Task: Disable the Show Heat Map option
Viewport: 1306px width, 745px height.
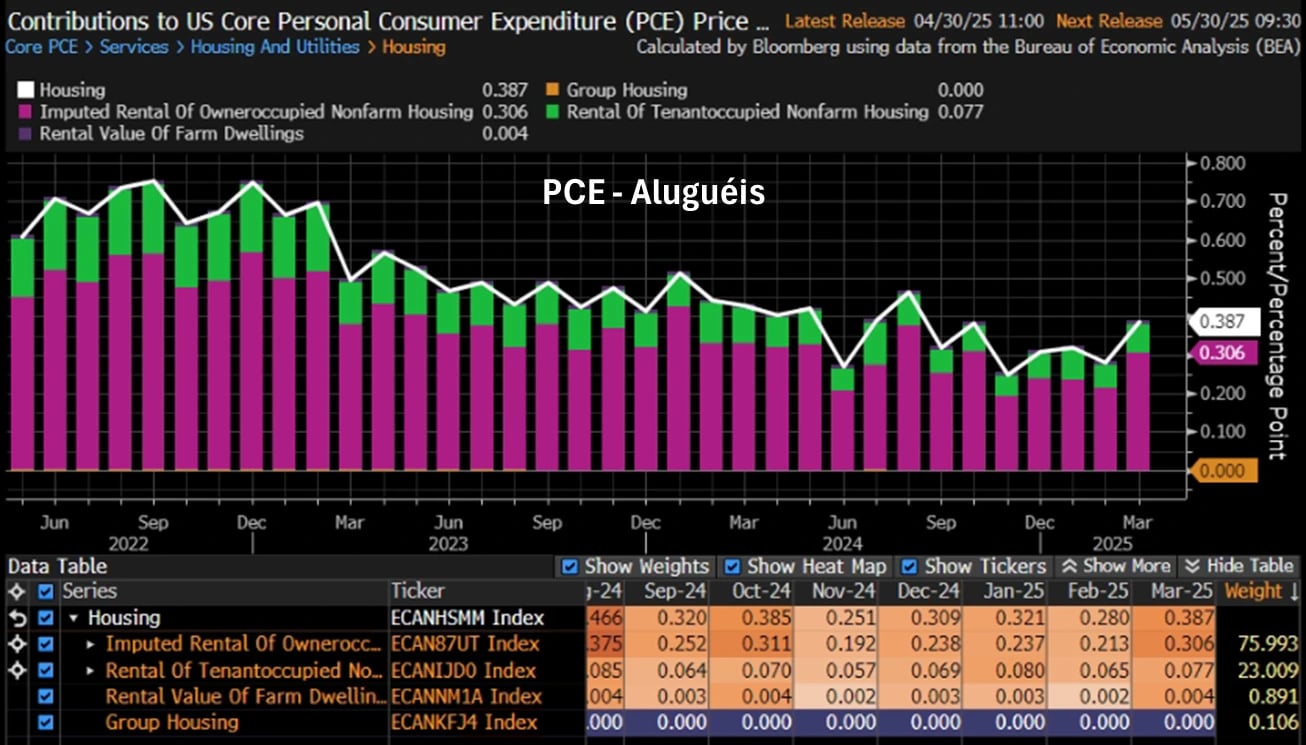Action: [x=733, y=566]
